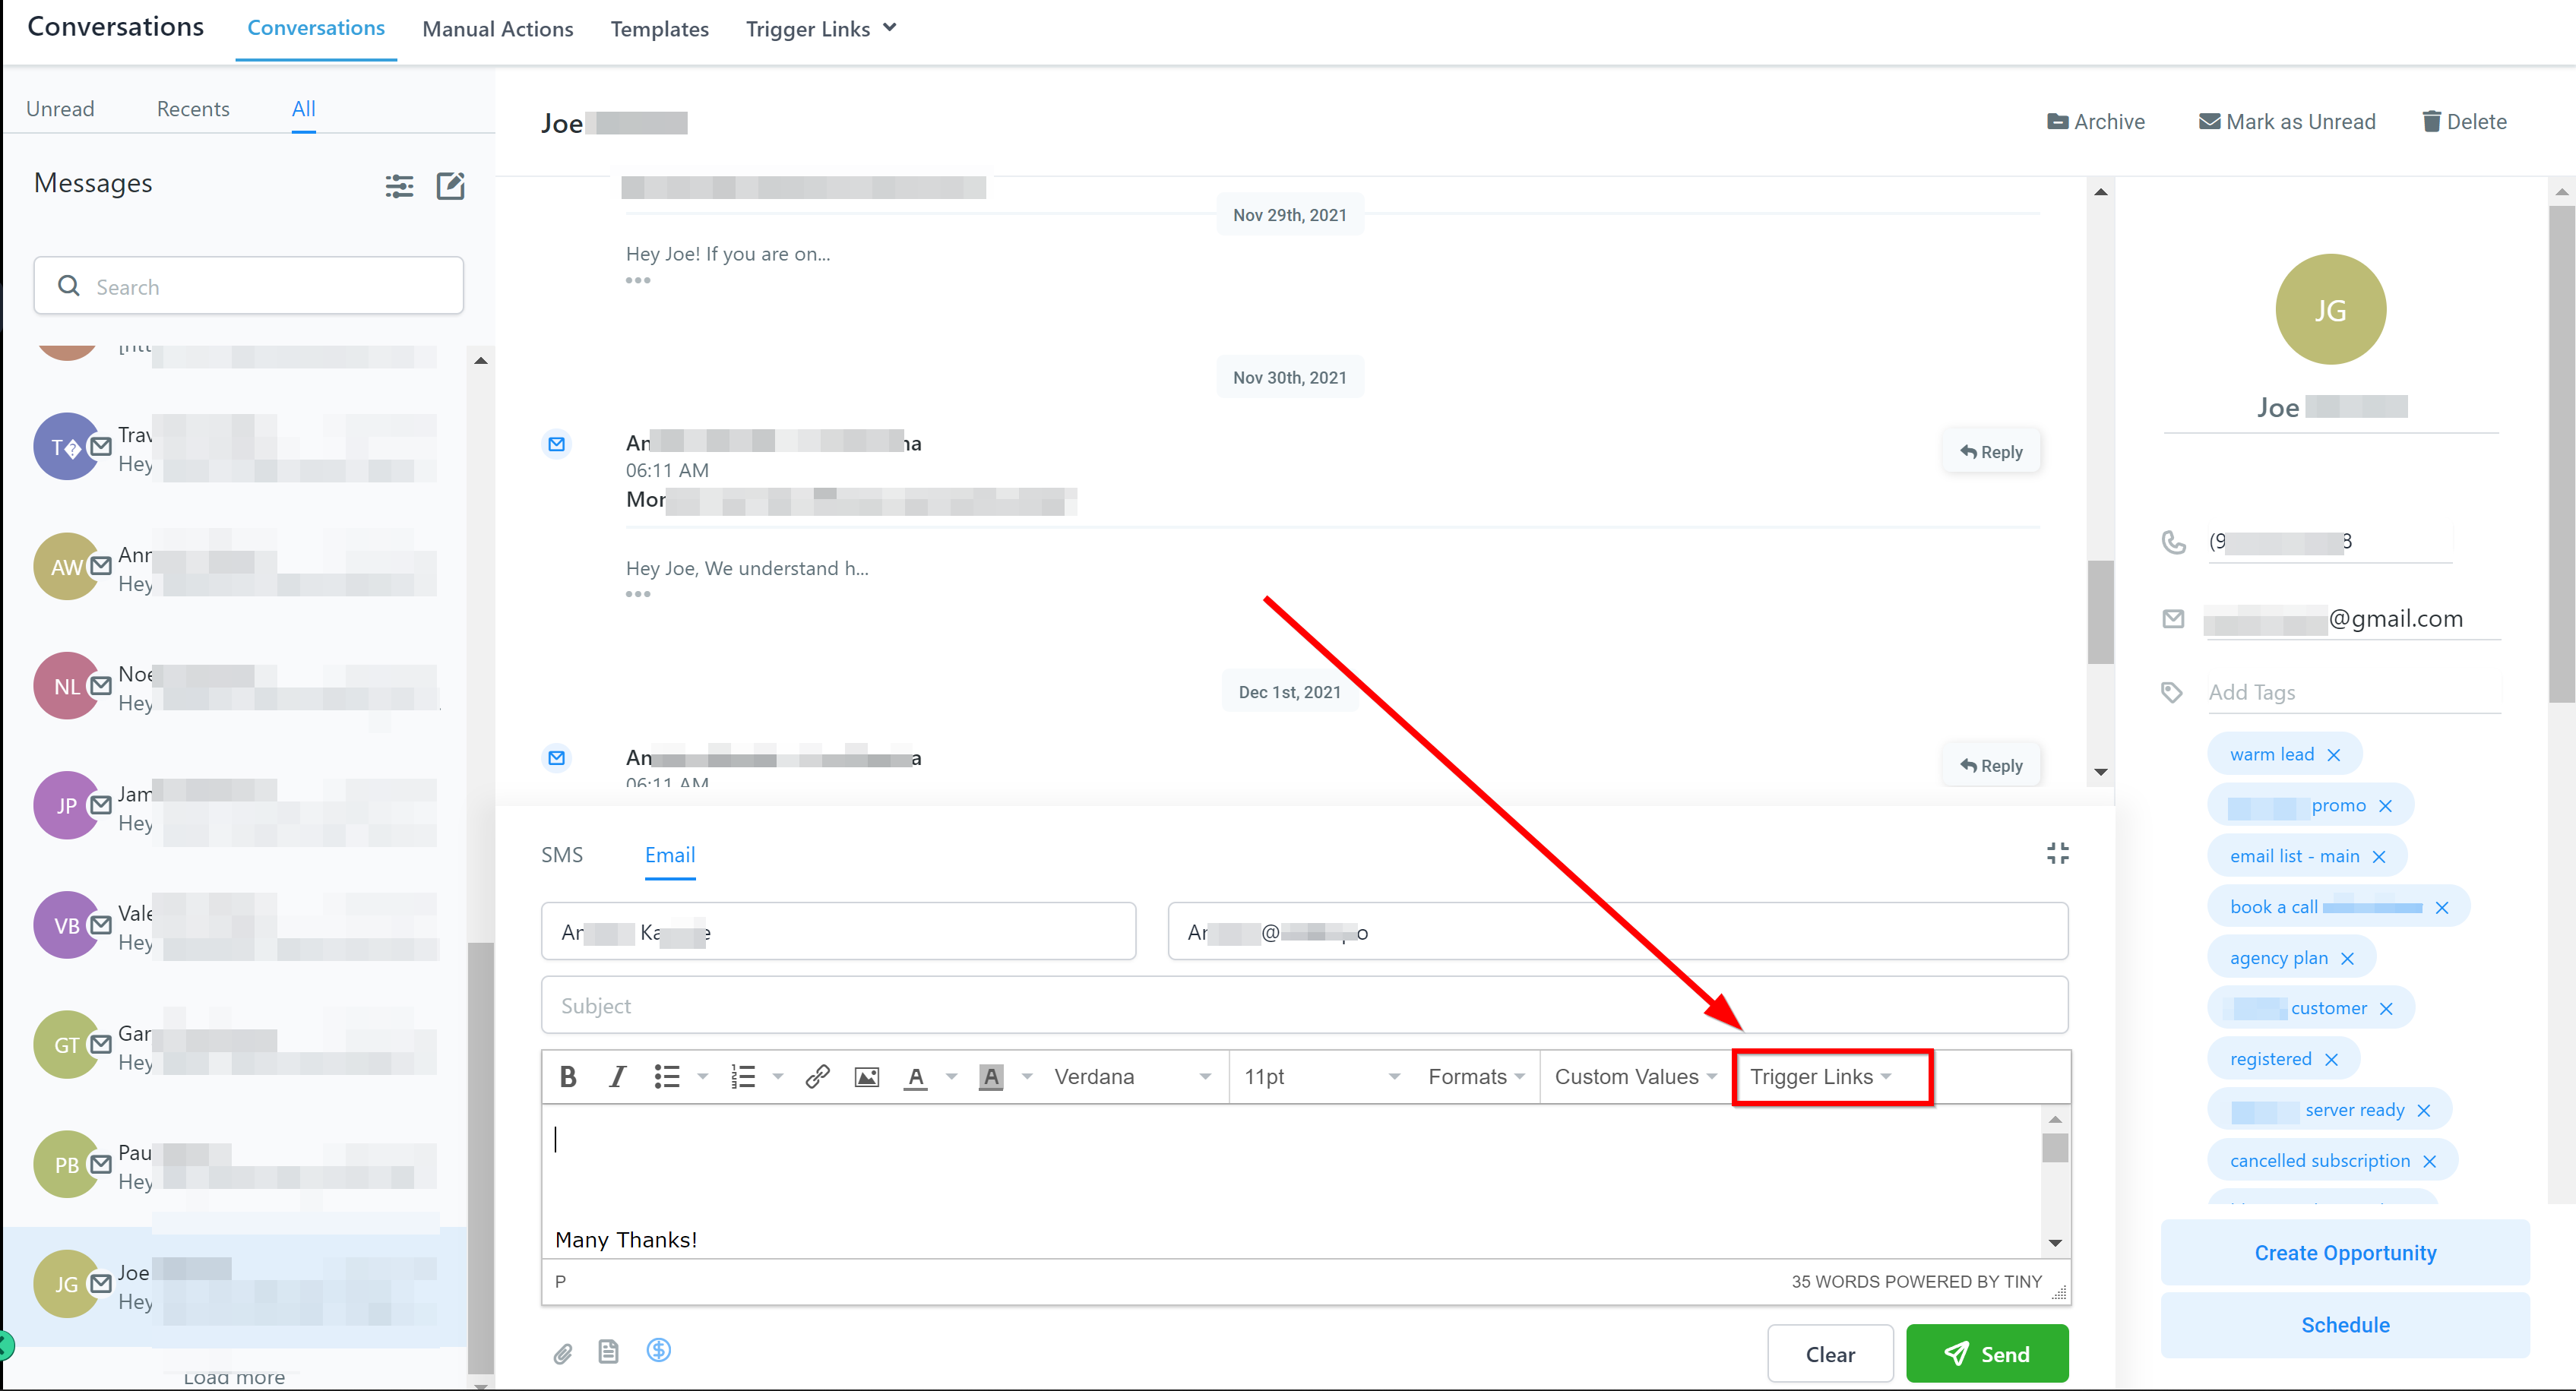Click the attachment paperclip icon
The height and width of the screenshot is (1391, 2576).
[x=563, y=1353]
